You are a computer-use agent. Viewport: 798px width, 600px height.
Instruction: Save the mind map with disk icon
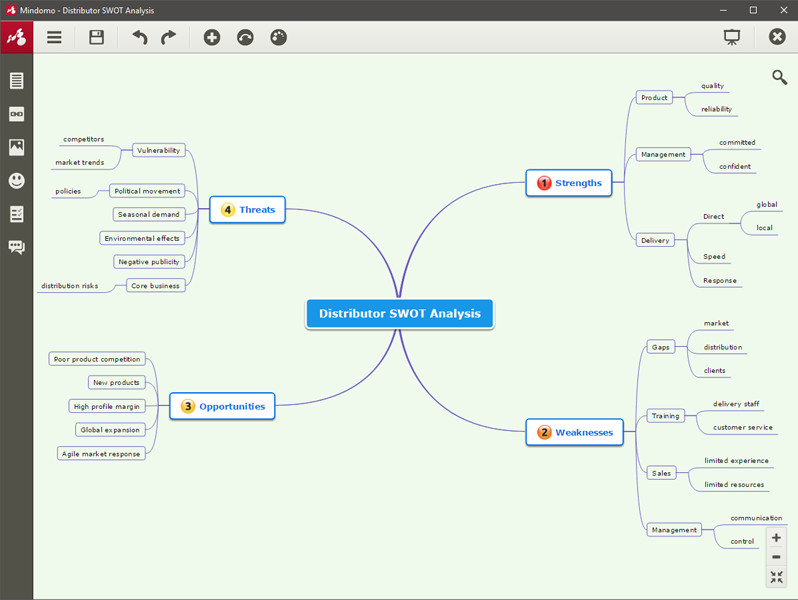click(96, 37)
